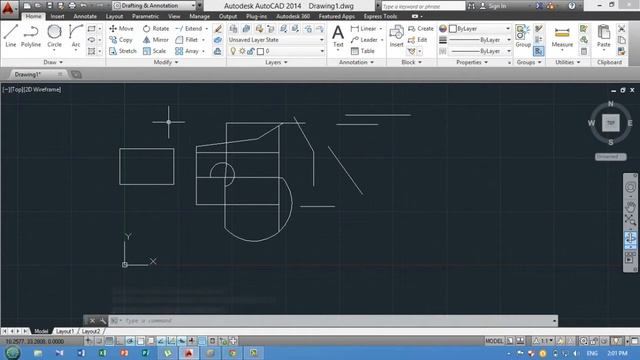Choose the Move command
The height and width of the screenshot is (360, 640).
click(x=121, y=29)
